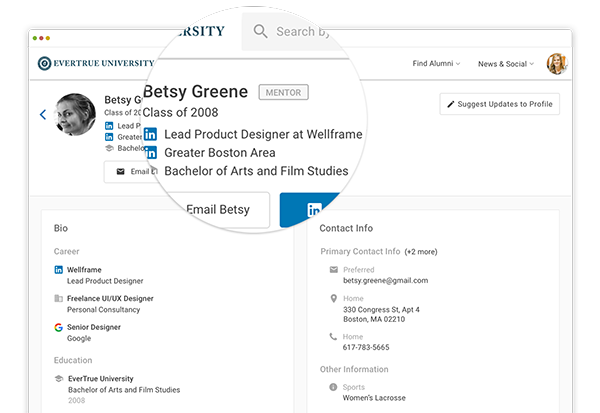The height and width of the screenshot is (413, 600).
Task: Expand the News & Social menu
Action: pyautogui.click(x=505, y=64)
